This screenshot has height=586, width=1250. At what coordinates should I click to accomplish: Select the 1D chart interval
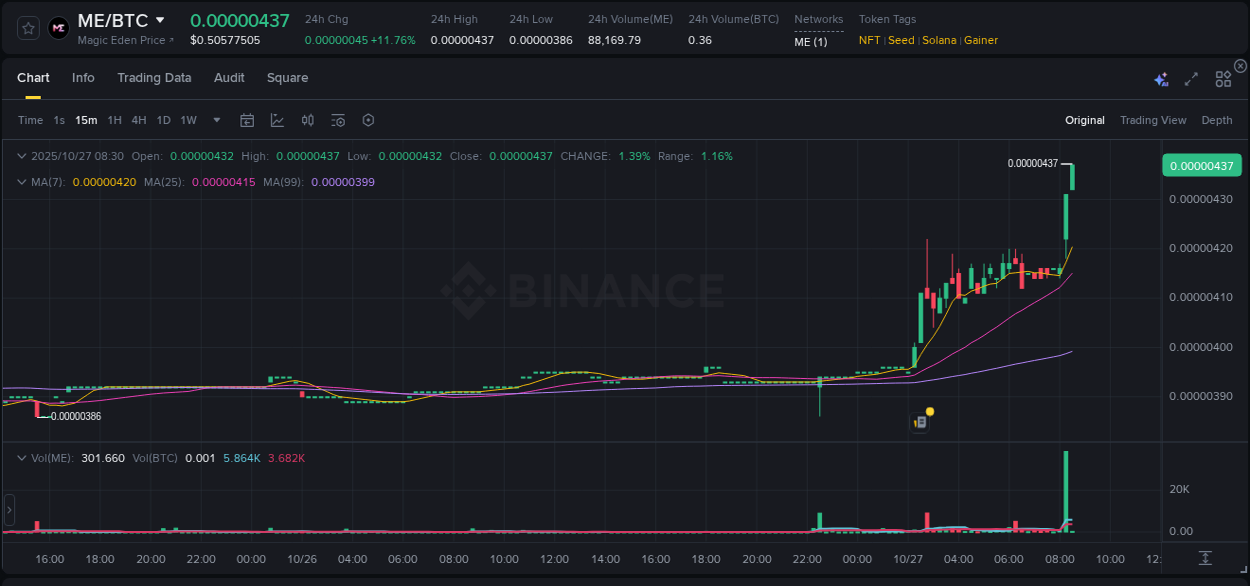point(163,120)
